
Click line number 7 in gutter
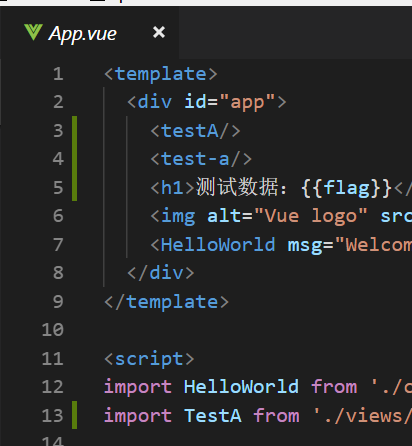(58, 245)
